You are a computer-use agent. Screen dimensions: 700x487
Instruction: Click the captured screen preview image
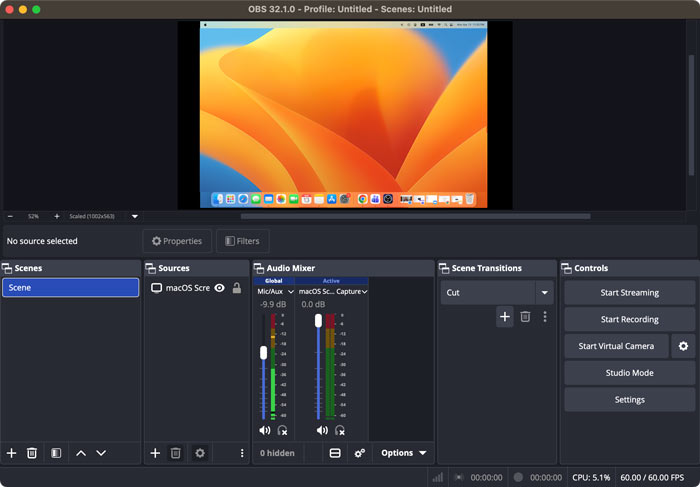pos(343,115)
